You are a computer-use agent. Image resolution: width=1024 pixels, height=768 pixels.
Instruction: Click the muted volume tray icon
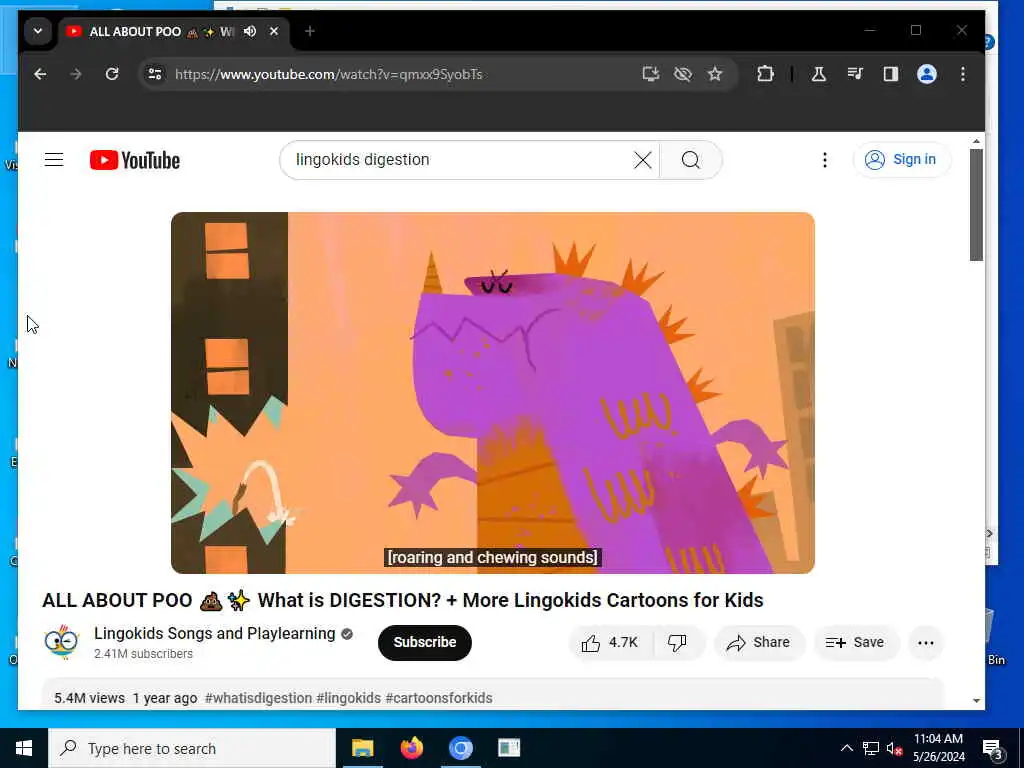(894, 749)
